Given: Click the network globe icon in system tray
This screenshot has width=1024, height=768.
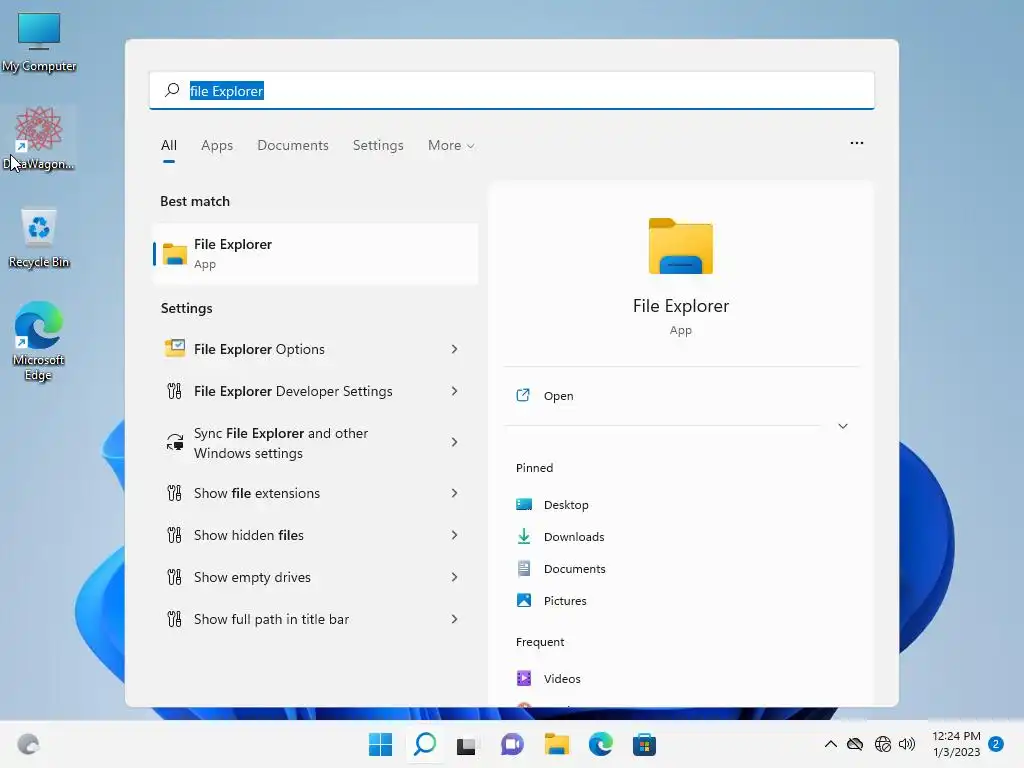Looking at the screenshot, I should pyautogui.click(x=882, y=744).
